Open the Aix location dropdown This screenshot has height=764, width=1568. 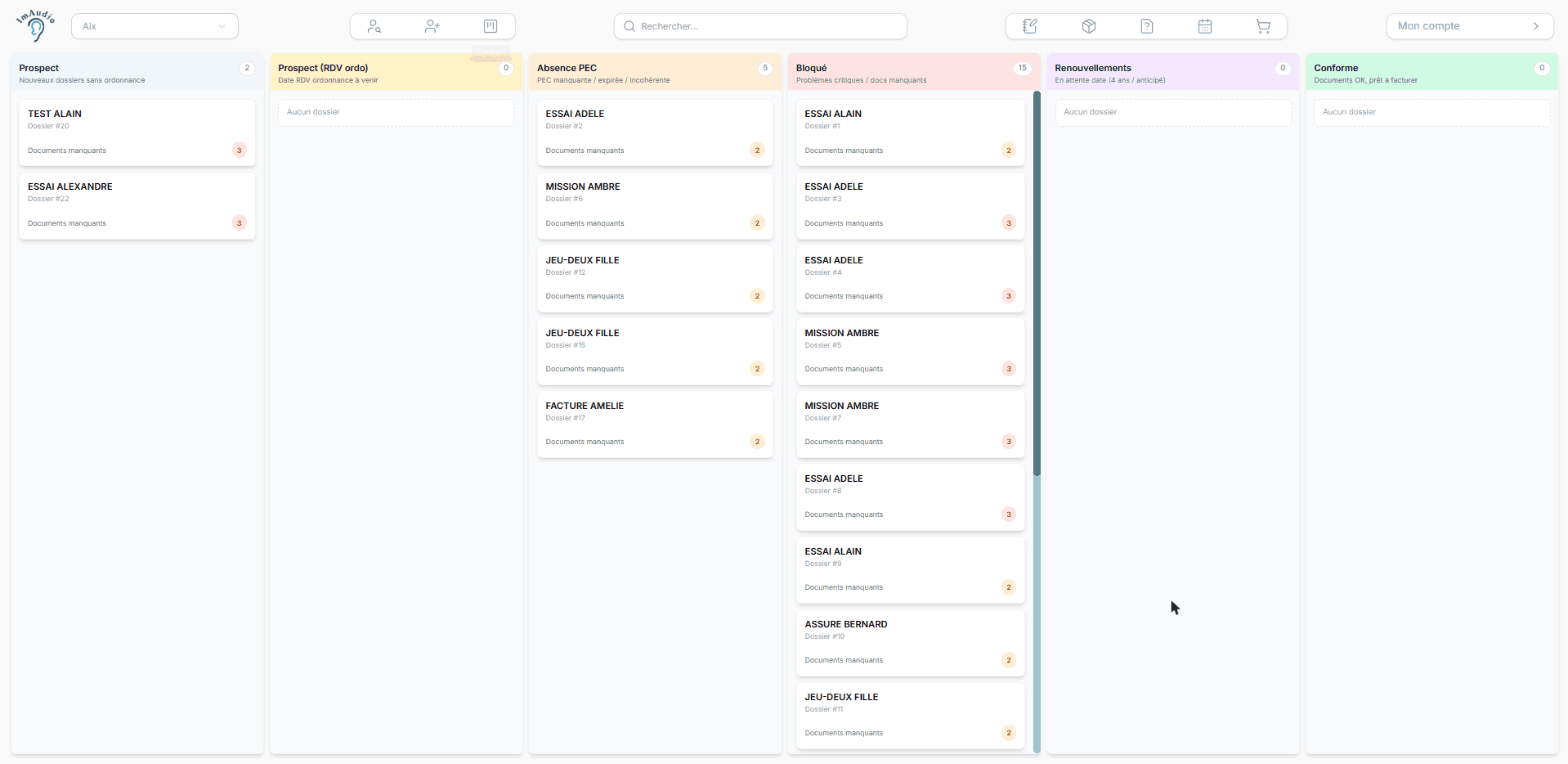[x=155, y=26]
